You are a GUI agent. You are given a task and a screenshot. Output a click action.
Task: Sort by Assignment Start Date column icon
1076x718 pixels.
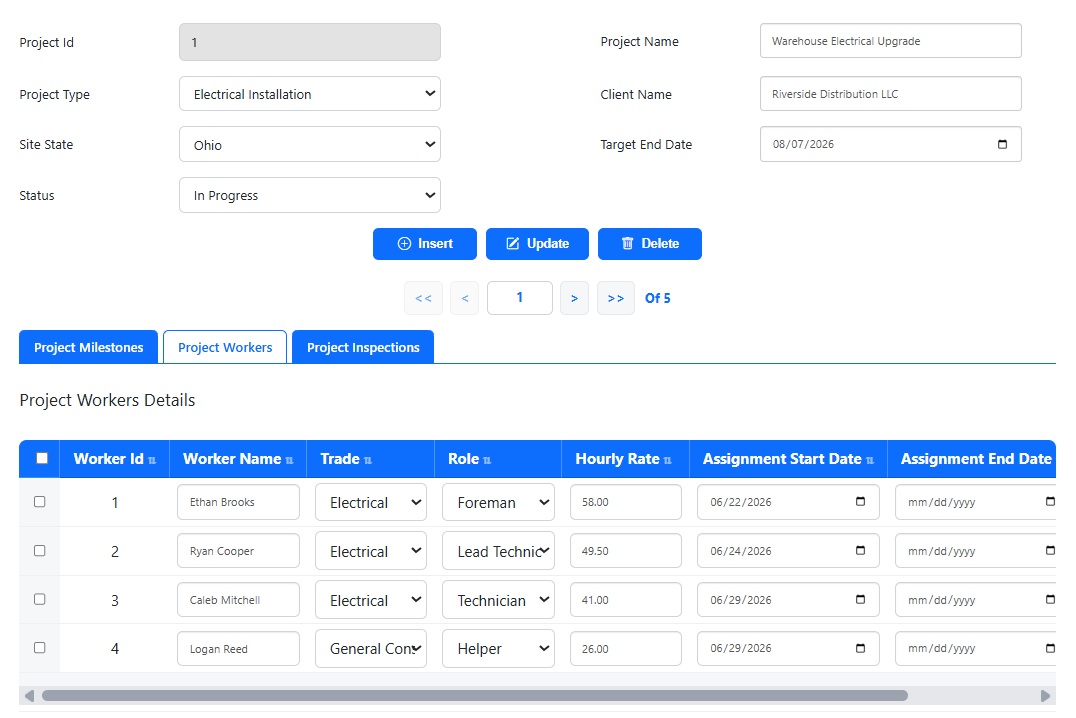point(870,460)
